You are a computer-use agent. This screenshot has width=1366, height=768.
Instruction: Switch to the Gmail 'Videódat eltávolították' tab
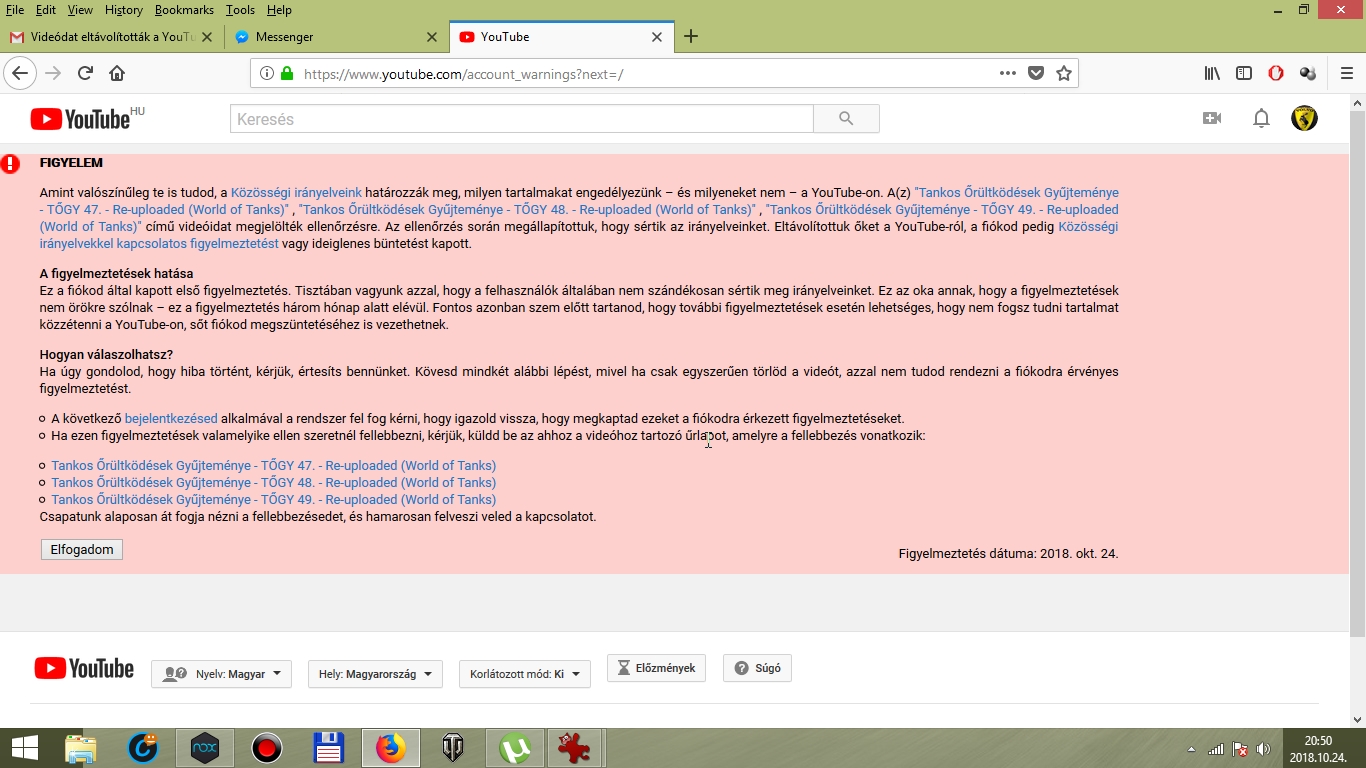click(x=111, y=37)
